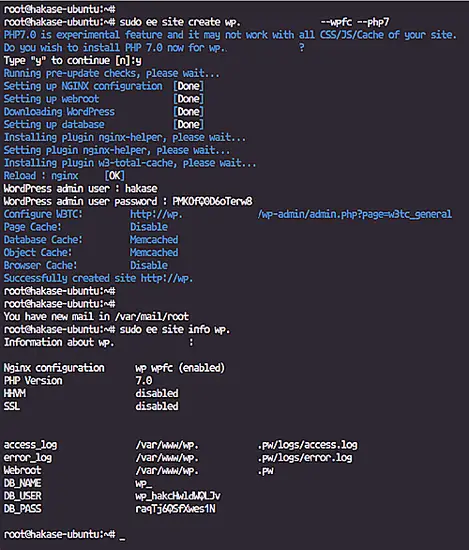This screenshot has width=469, height=550.
Task: Click the 'Setting up database' line
Action: [103, 125]
